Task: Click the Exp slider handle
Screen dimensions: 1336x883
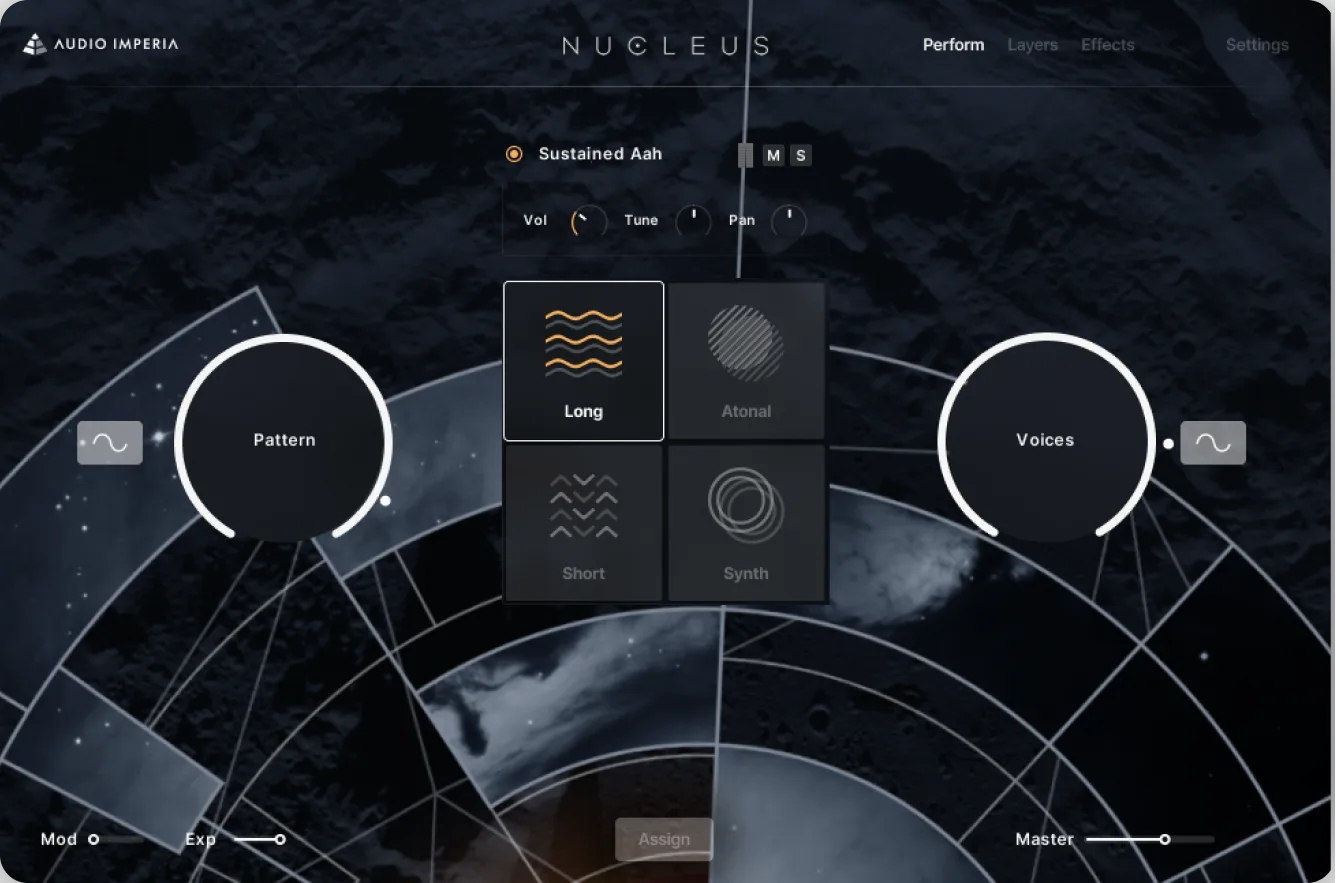Action: (280, 839)
